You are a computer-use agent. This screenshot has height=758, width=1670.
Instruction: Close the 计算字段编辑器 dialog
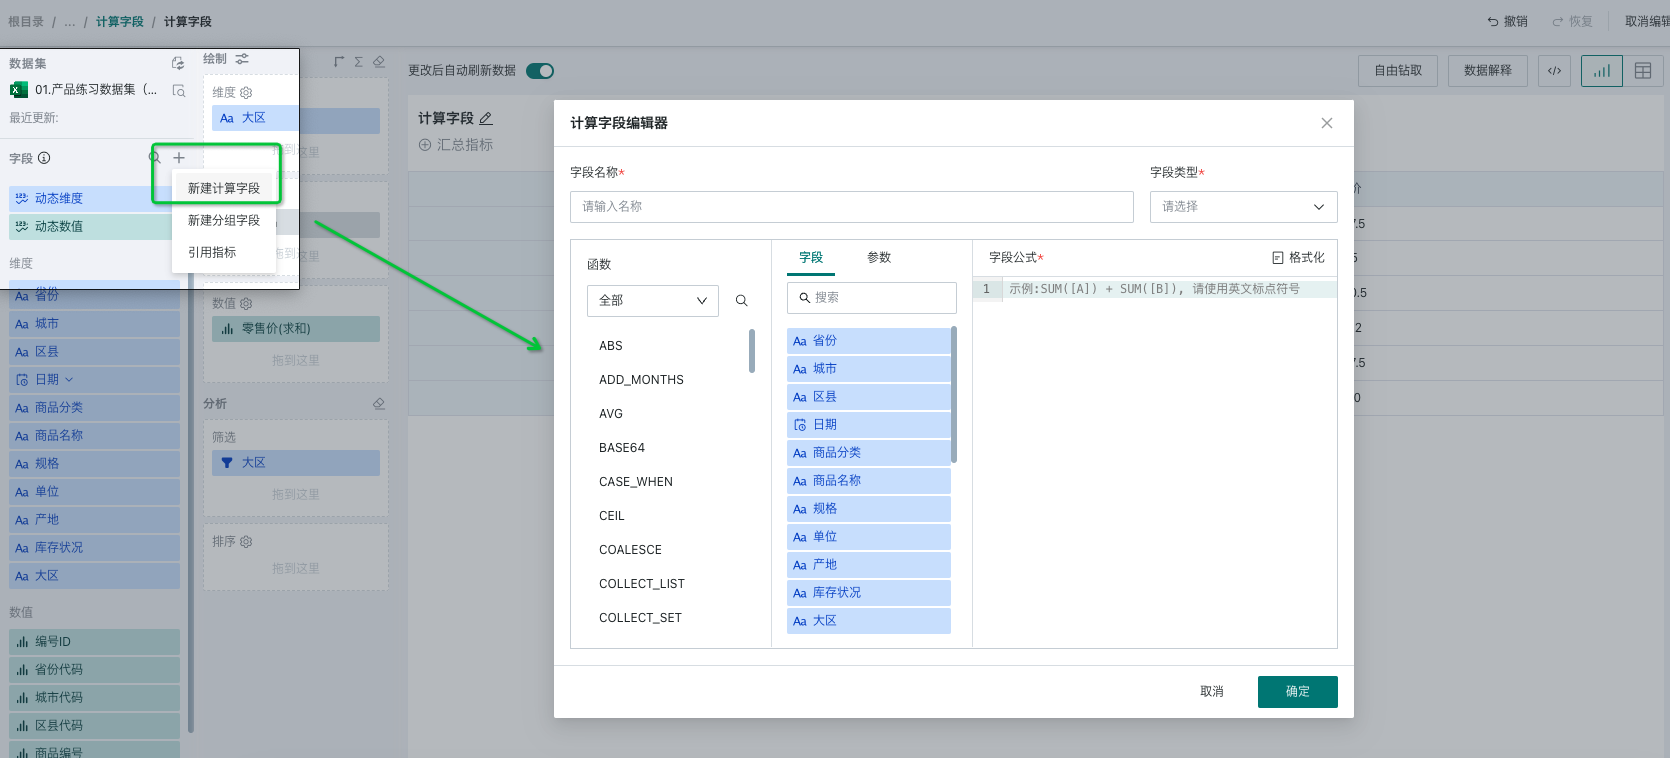1327,123
